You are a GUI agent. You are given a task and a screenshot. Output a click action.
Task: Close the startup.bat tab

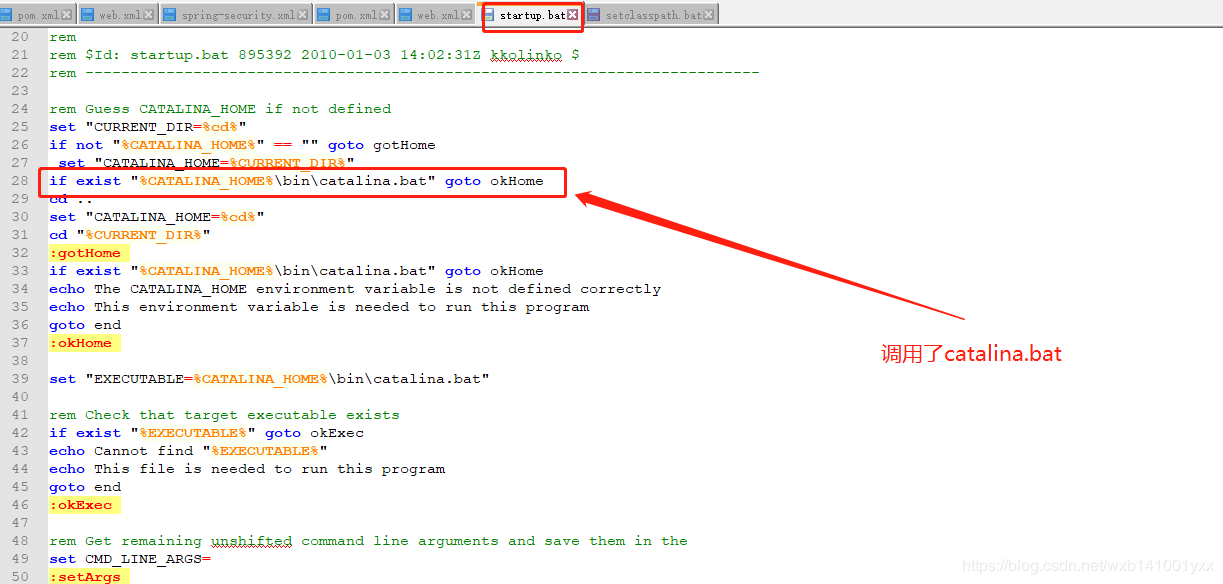(x=573, y=15)
